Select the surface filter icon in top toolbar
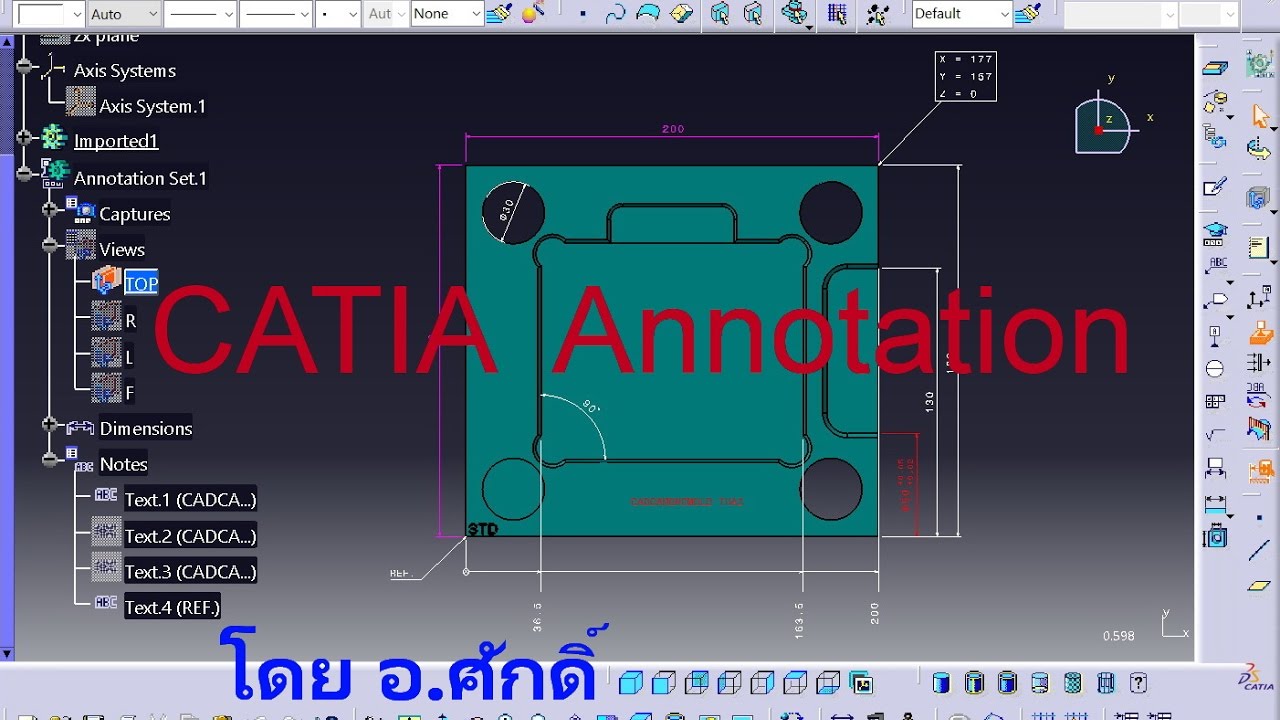Screen dimensions: 1280x720 [648, 14]
